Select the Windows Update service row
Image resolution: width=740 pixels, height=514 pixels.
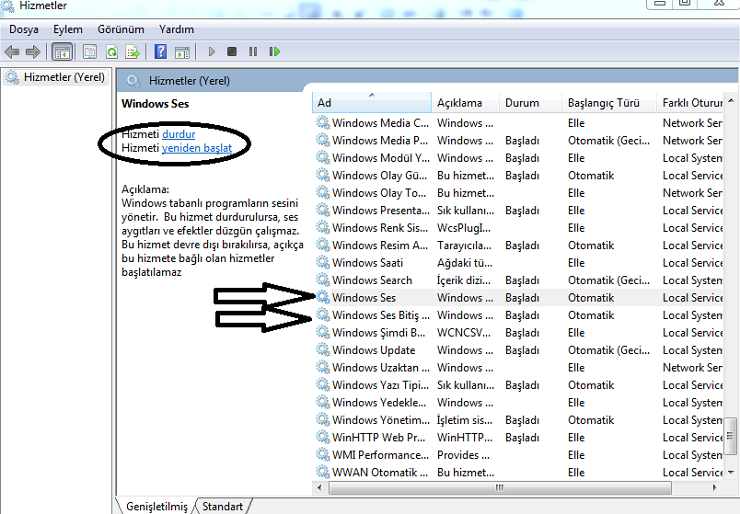(x=518, y=350)
